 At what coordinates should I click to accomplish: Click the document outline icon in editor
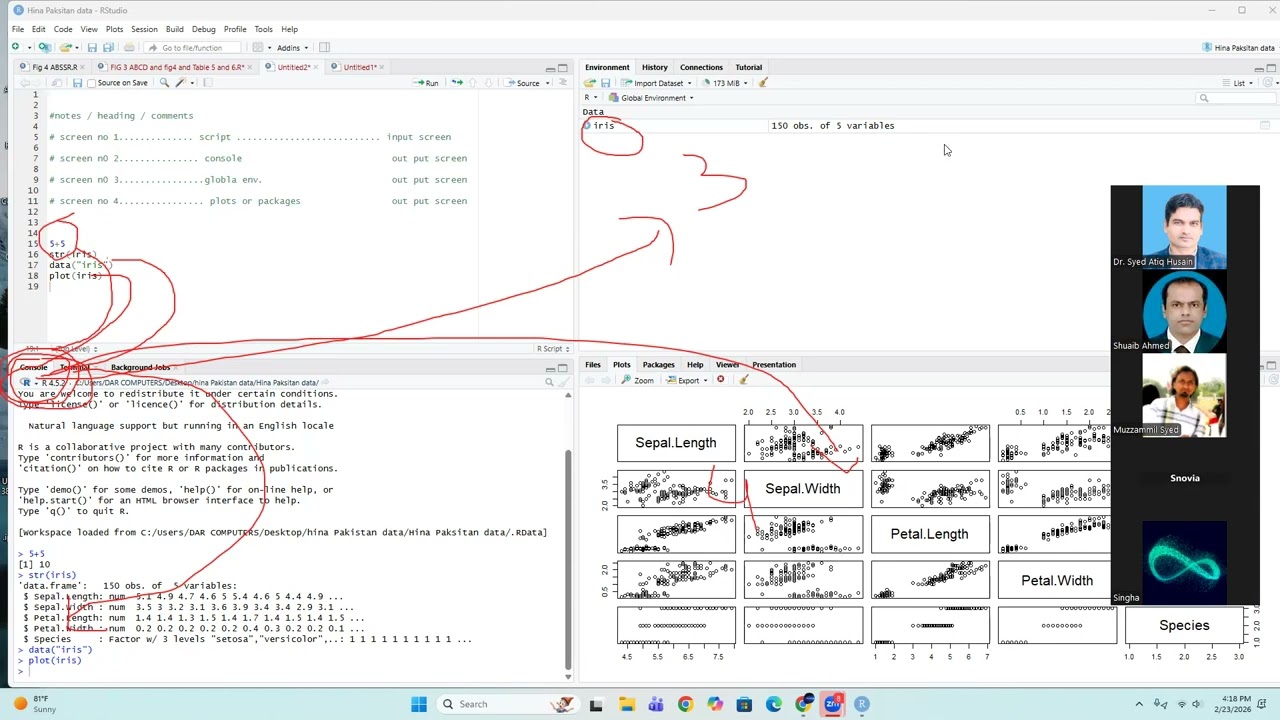click(565, 83)
